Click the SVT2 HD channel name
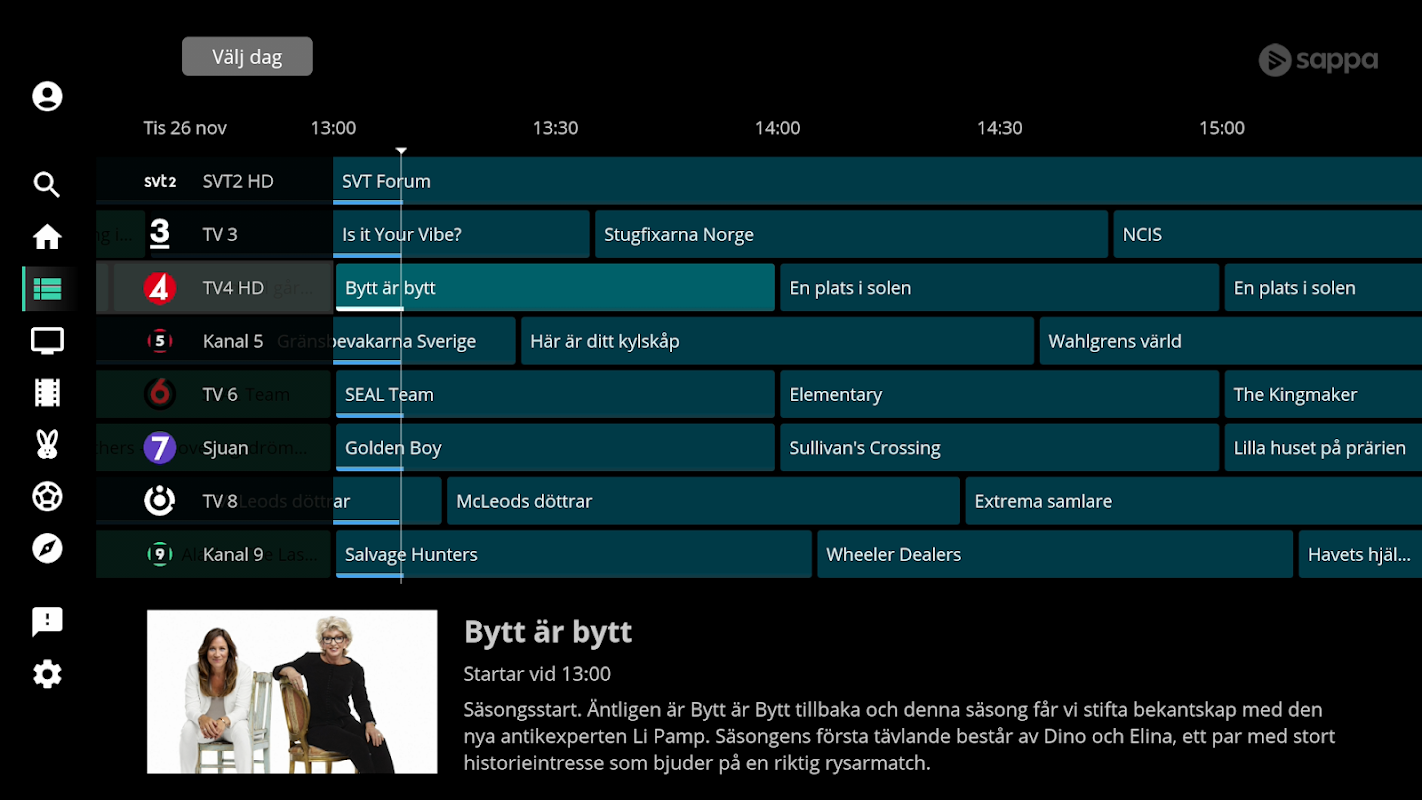Screen dimensions: 1422x800 click(x=238, y=181)
